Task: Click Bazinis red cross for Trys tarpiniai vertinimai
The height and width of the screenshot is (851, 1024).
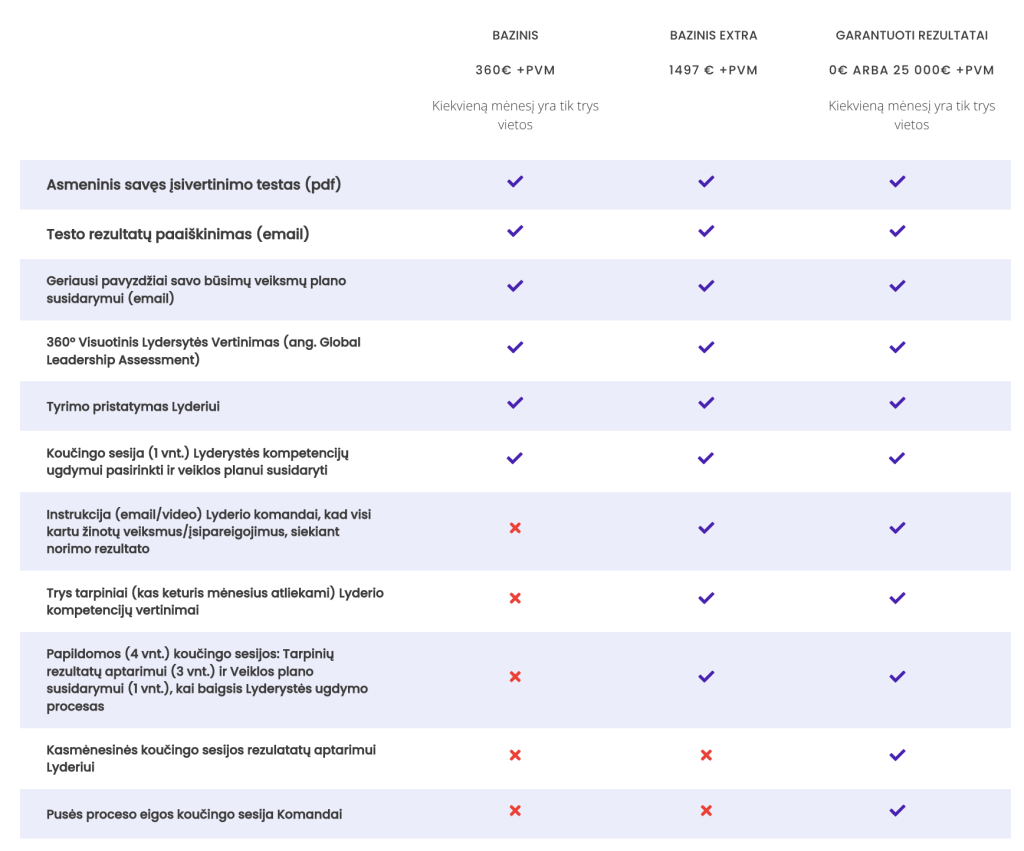Action: [515, 598]
